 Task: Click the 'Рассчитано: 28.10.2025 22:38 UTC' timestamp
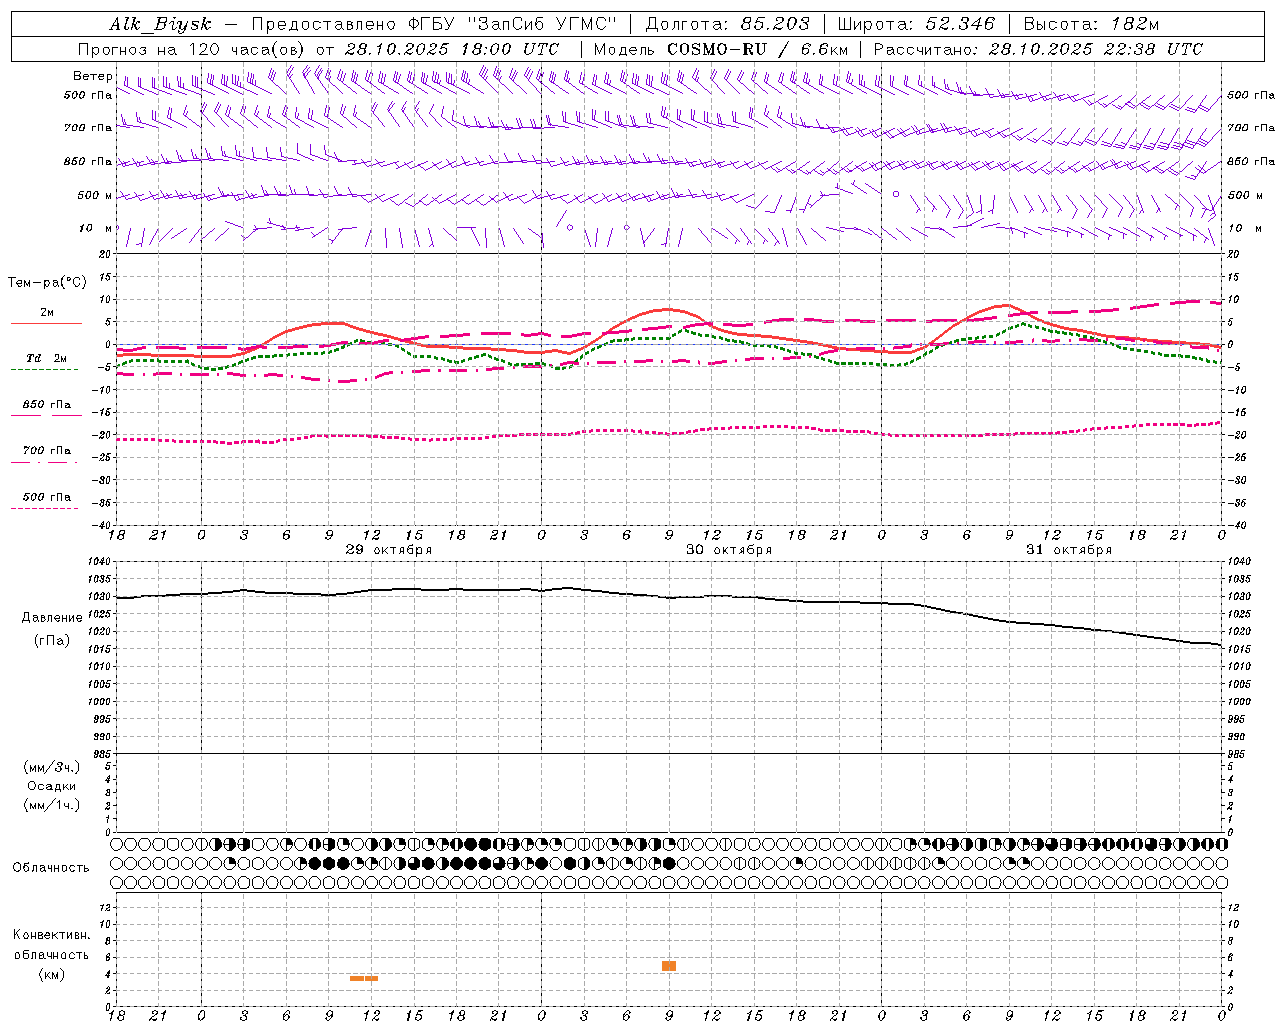[x=1038, y=49]
